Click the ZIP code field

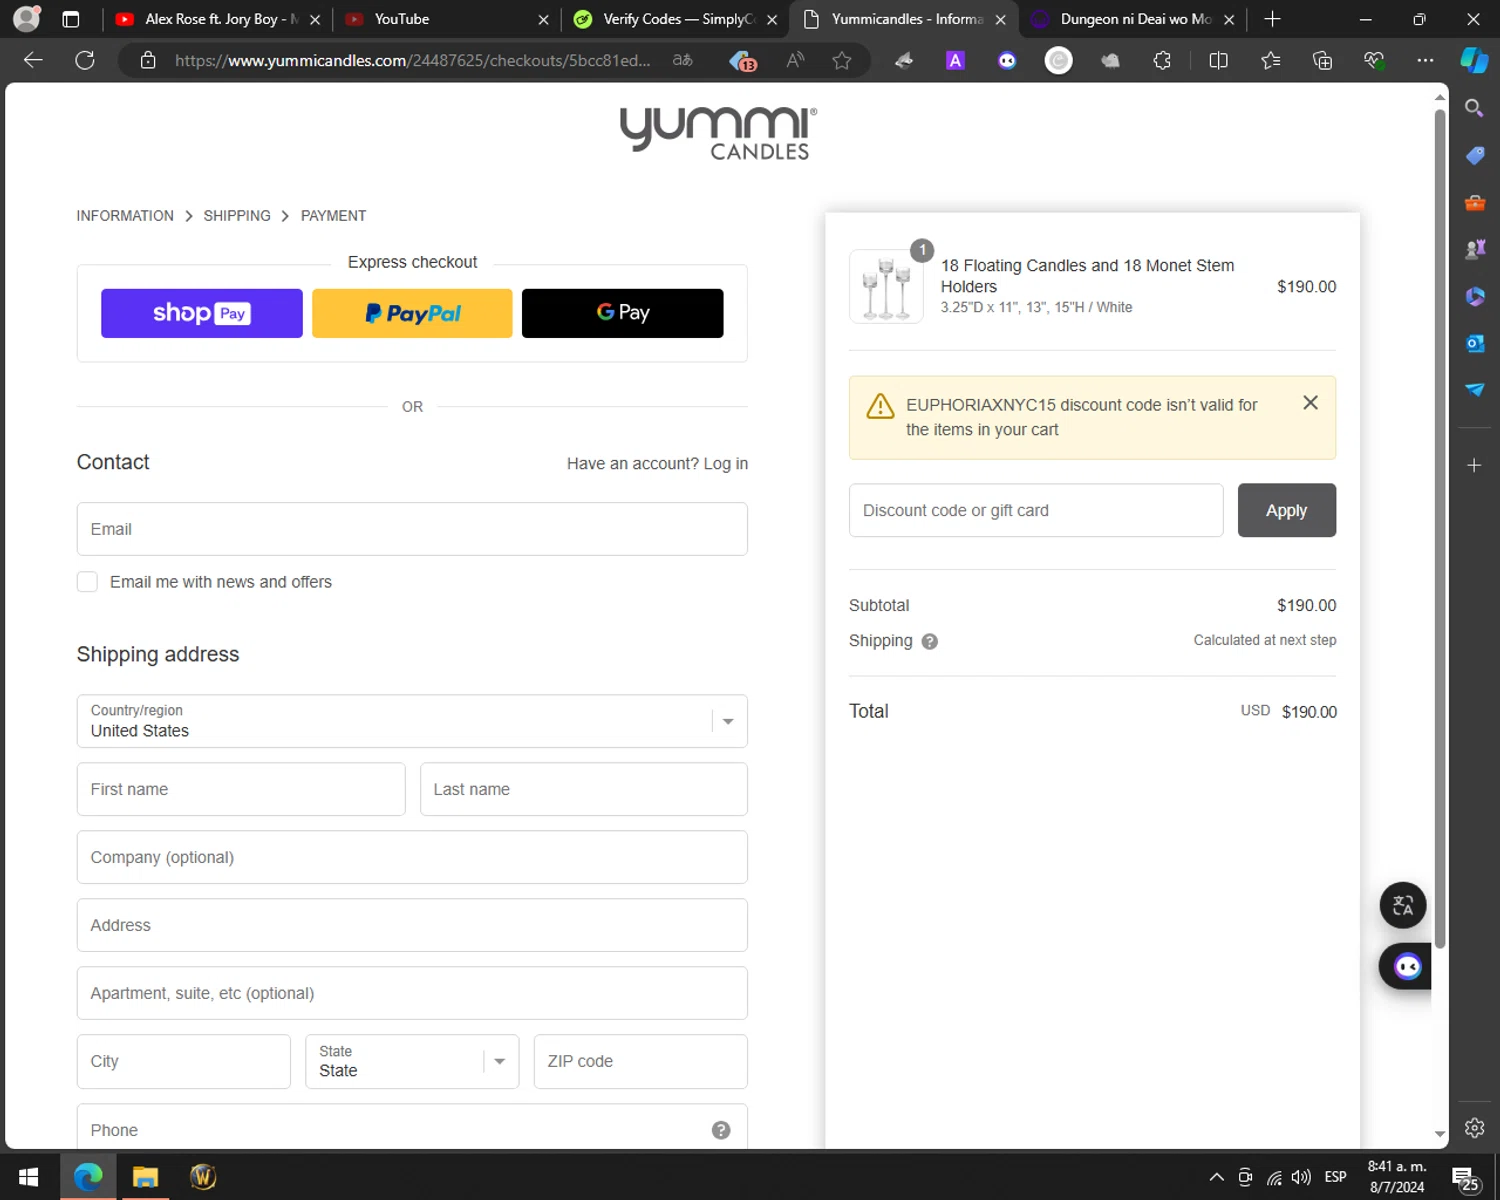click(x=641, y=1061)
